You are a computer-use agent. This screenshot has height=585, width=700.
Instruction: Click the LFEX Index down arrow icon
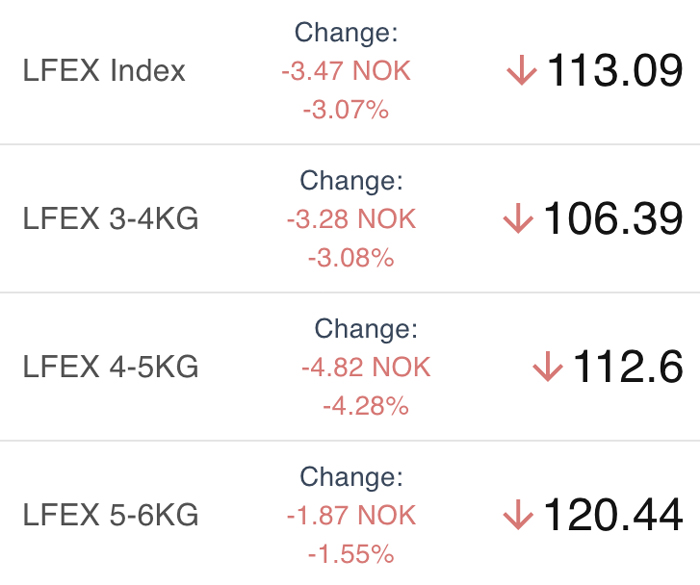point(521,71)
